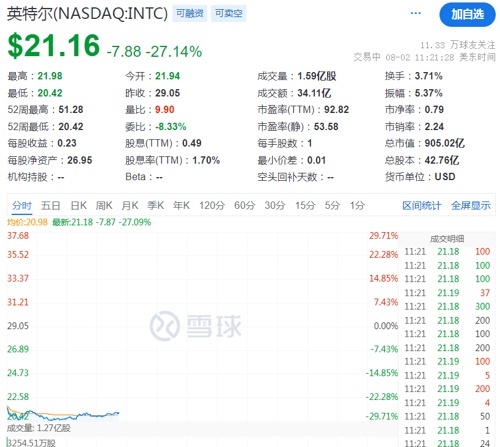Viewport: 500px width, 447px height.
Task: Click the 加自选 add-to-watchlist button
Action: (467, 14)
